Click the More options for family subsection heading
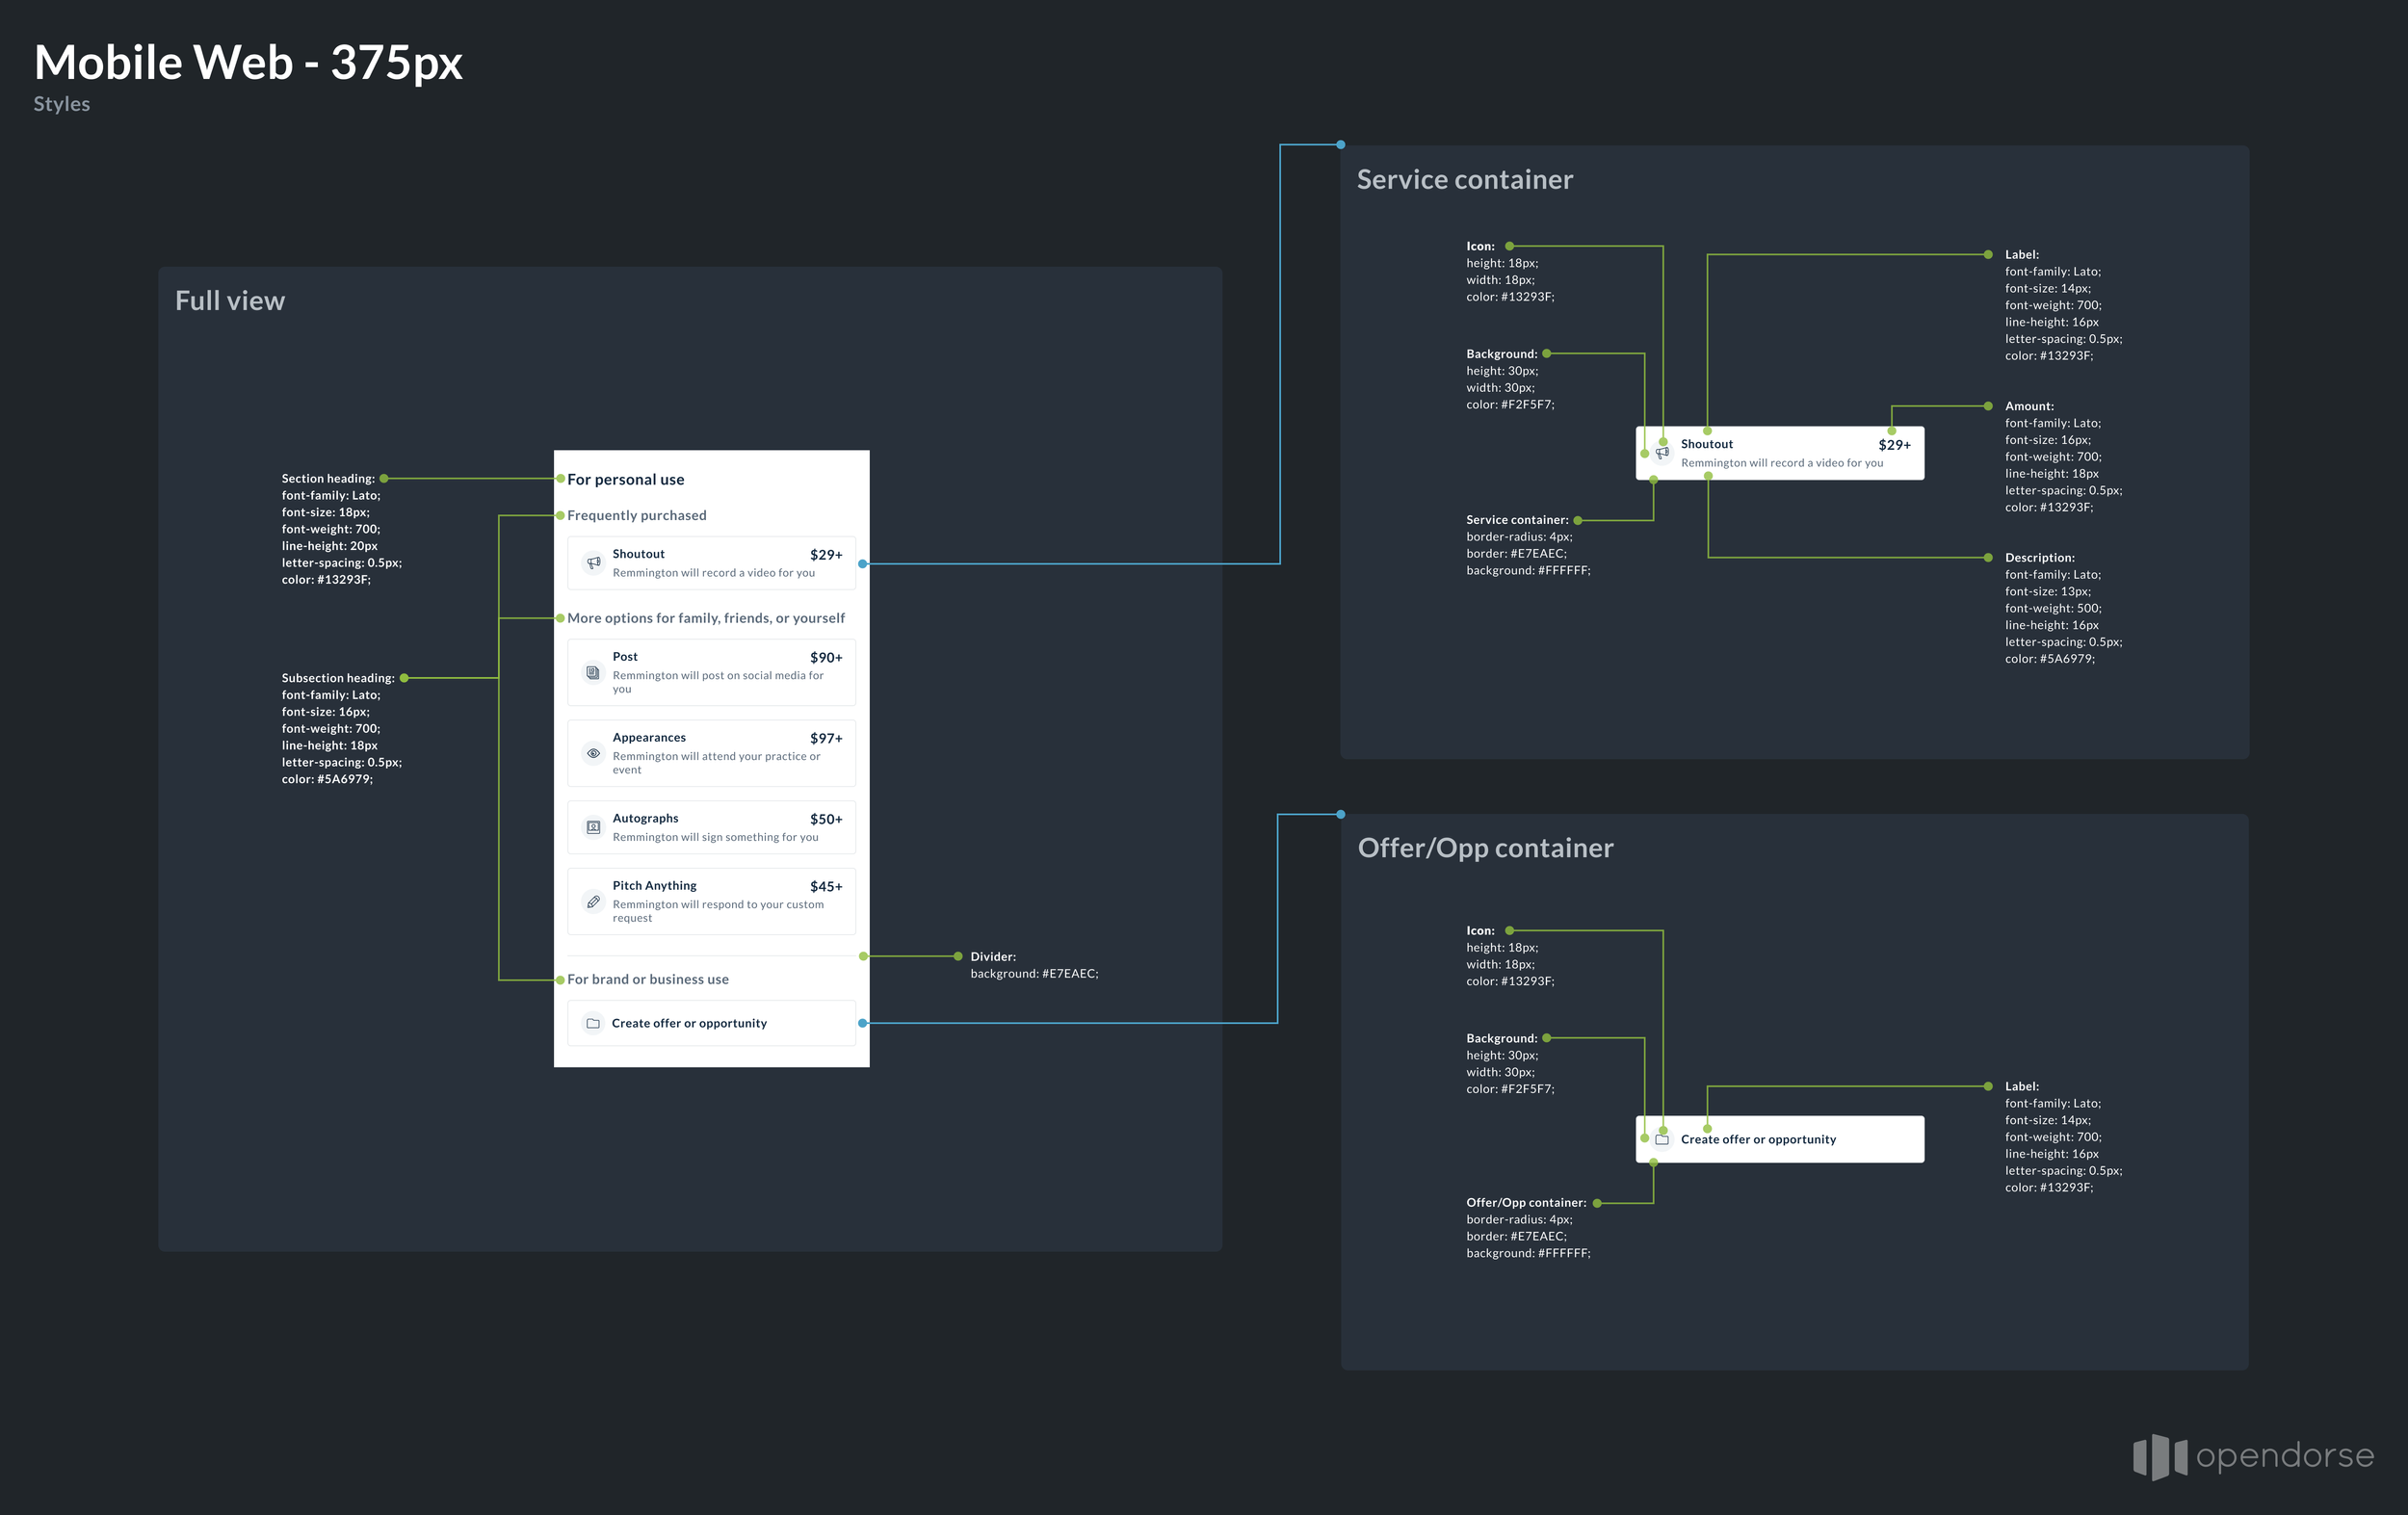This screenshot has width=2408, height=1515. click(x=706, y=619)
